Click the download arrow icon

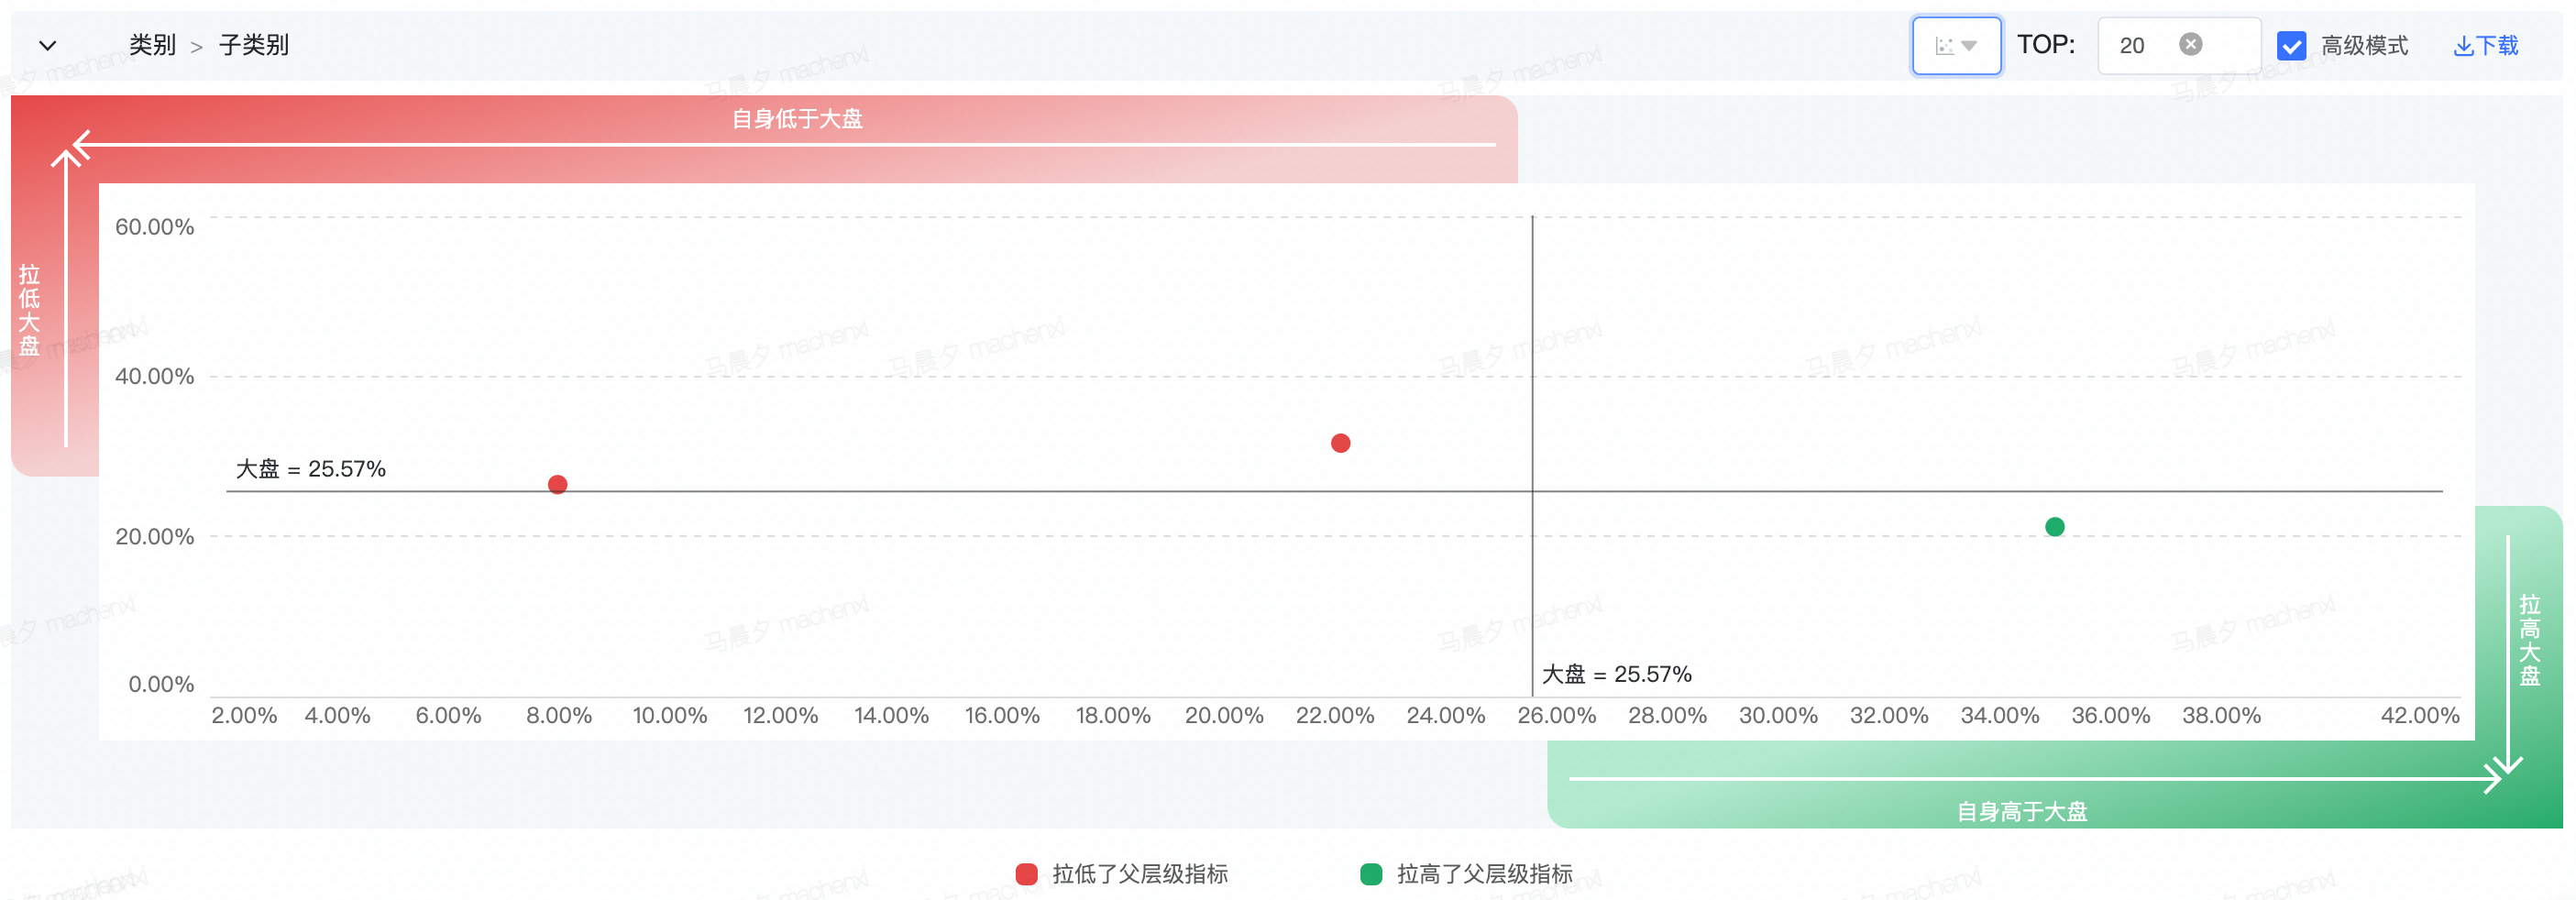pyautogui.click(x=2463, y=46)
